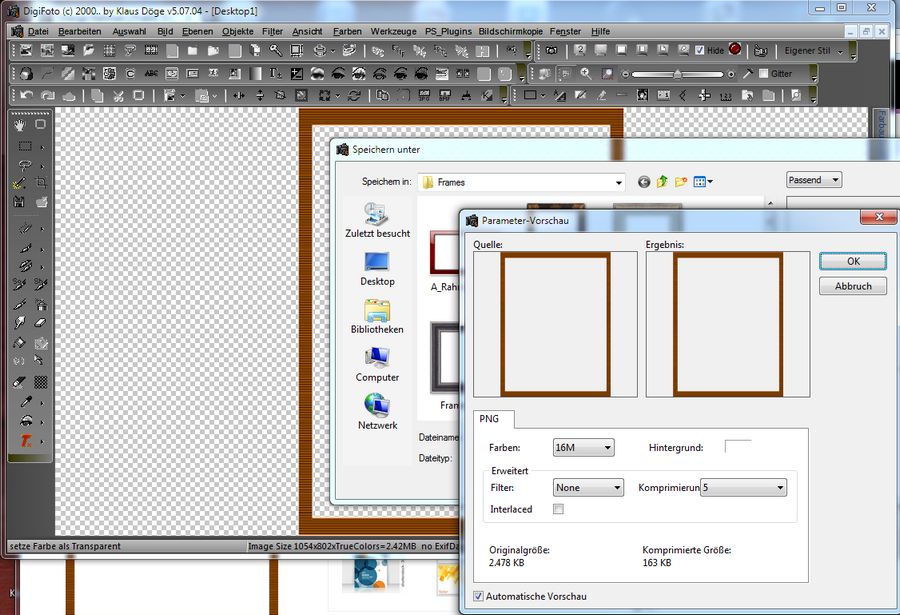Uncheck Automatische Vorschau
The width and height of the screenshot is (900, 615).
478,597
